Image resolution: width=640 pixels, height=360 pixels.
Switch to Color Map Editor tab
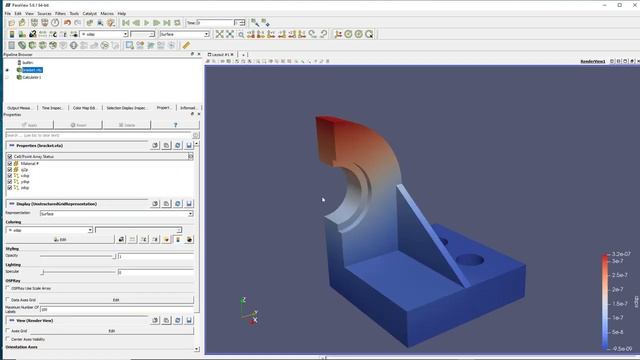84,108
